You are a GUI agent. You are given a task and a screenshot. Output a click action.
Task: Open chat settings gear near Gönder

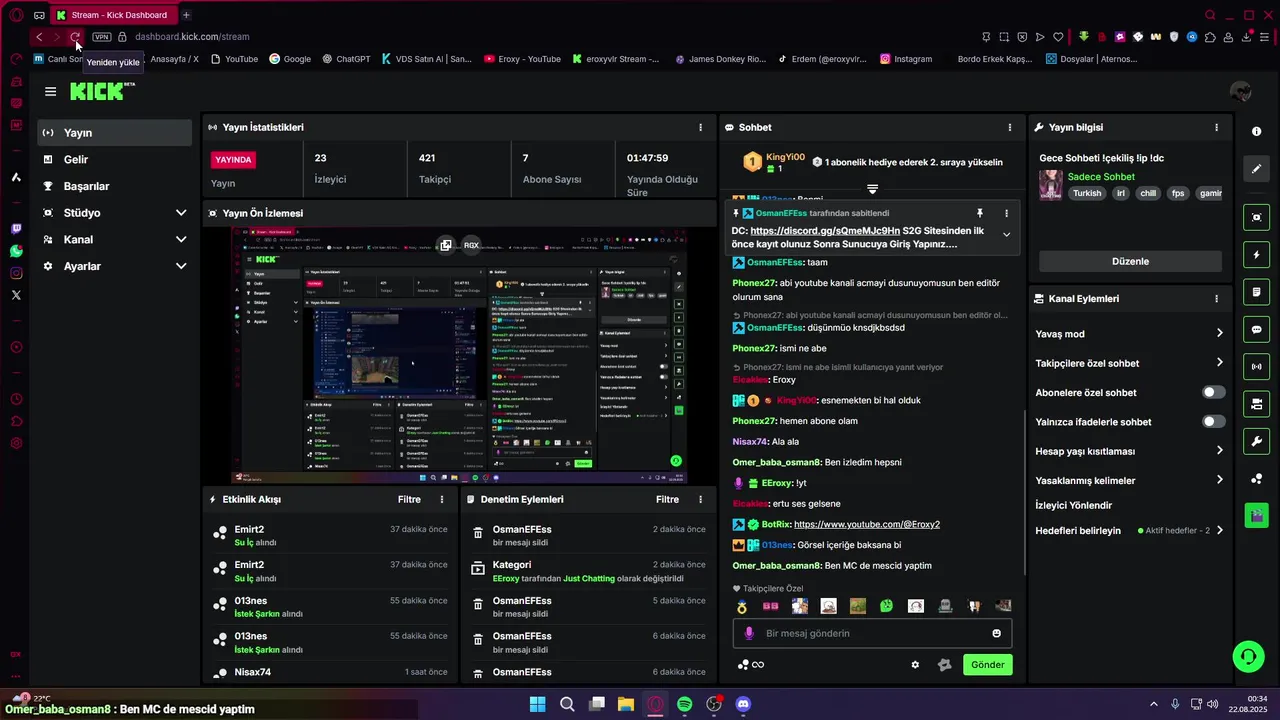point(915,665)
